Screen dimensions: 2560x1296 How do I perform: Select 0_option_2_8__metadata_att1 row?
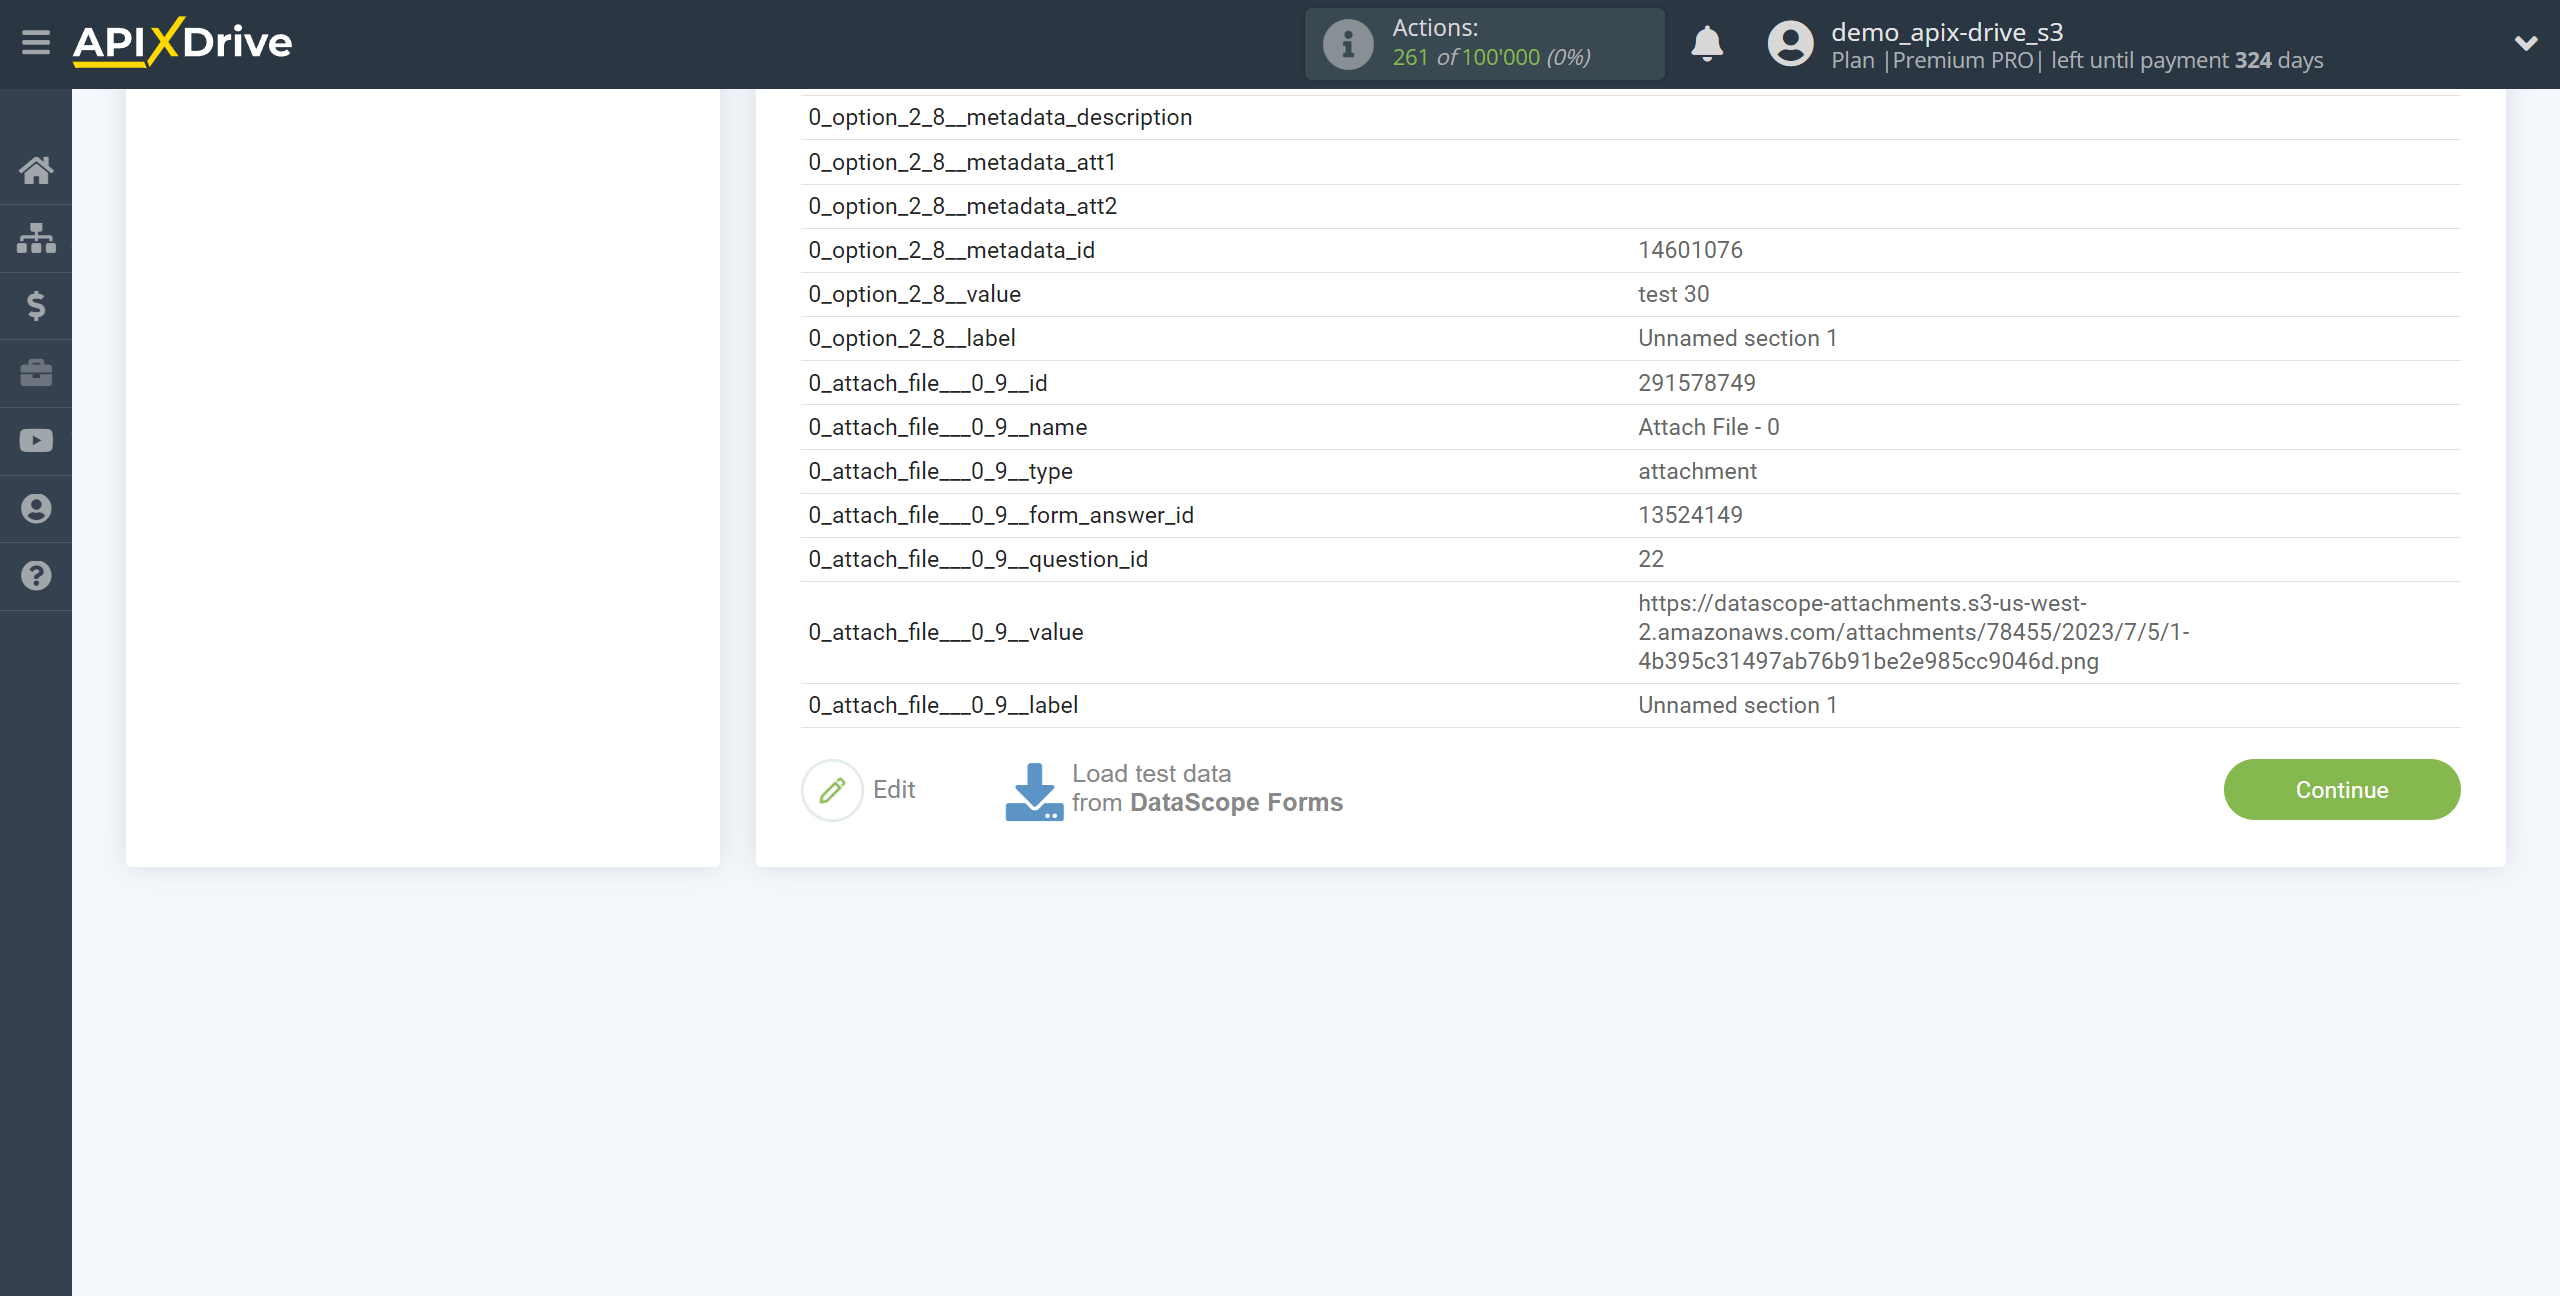pos(962,162)
